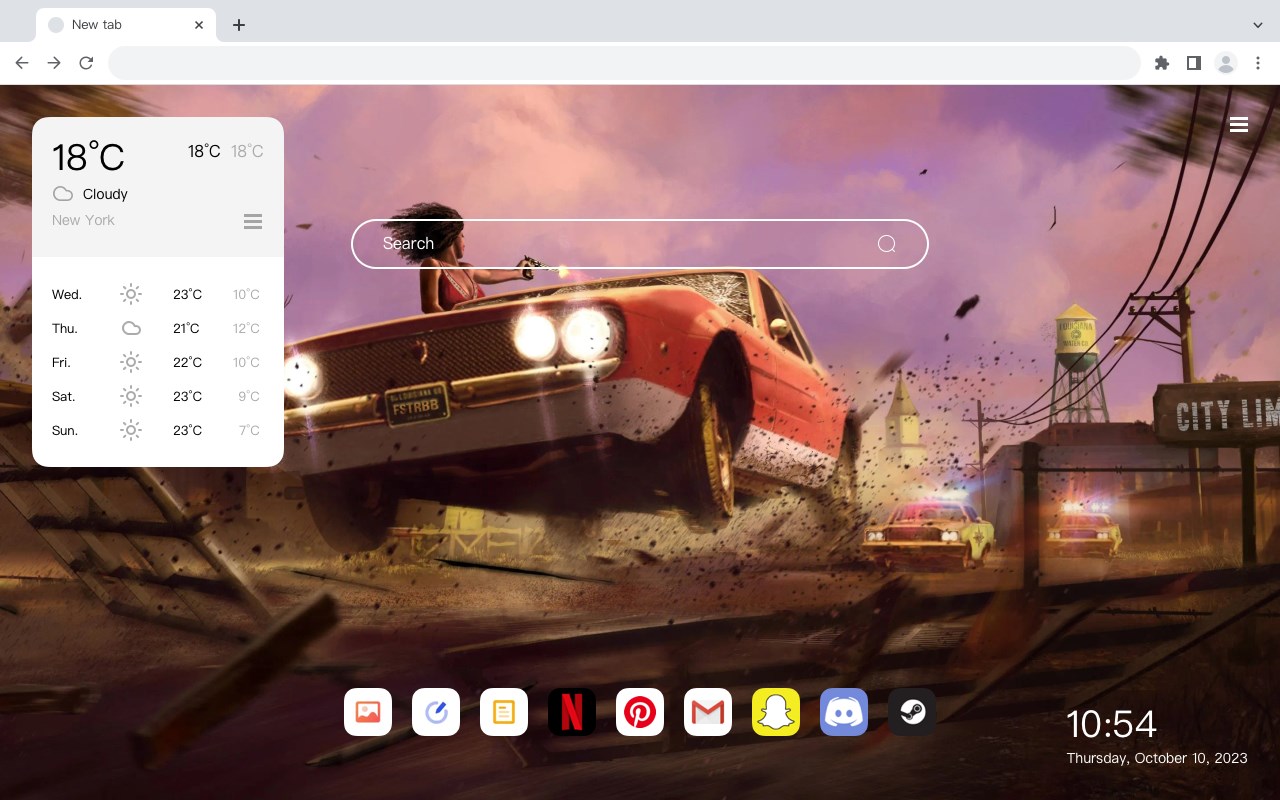The height and width of the screenshot is (800, 1280).
Task: Close the New tab
Action: tap(199, 25)
